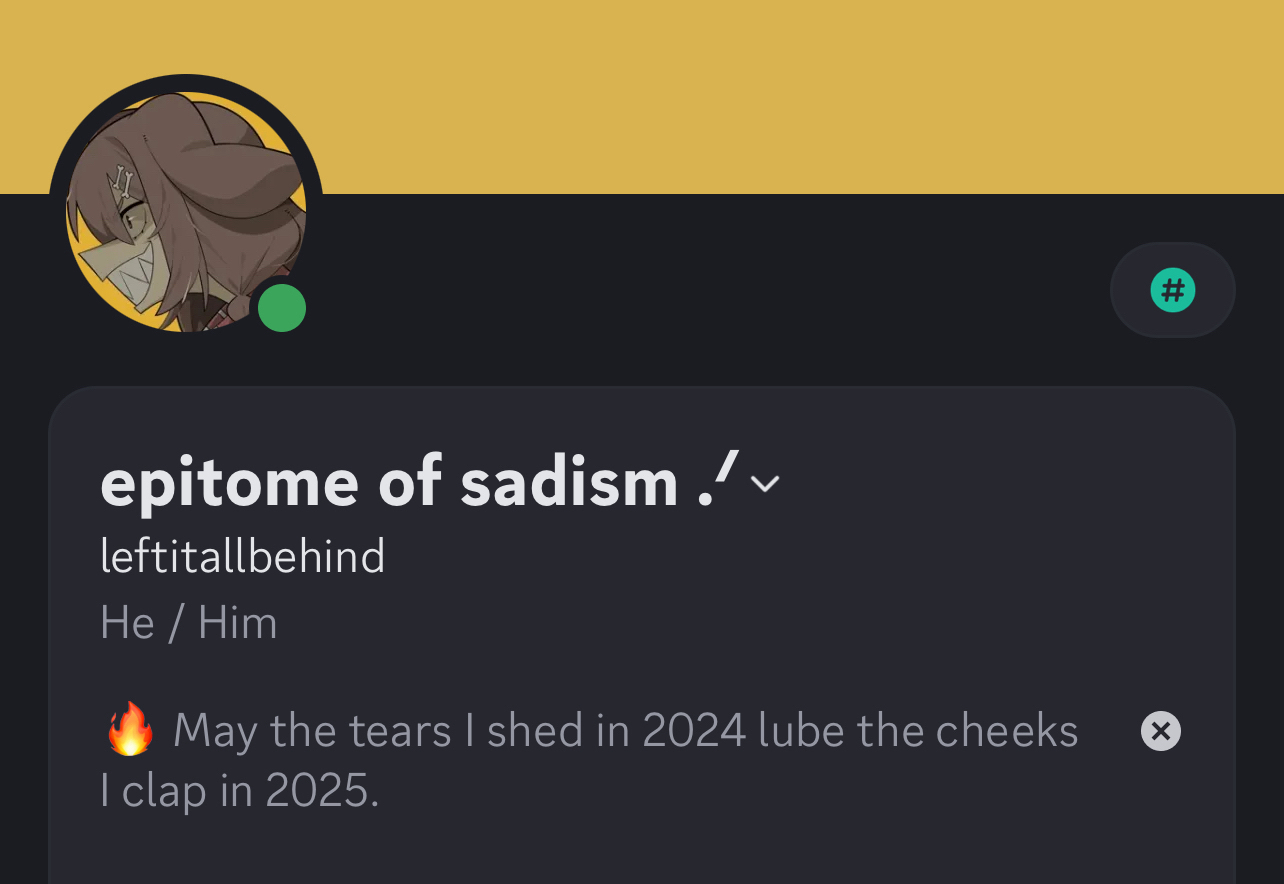Click the username leftitallbehind
The width and height of the screenshot is (1284, 884).
pos(243,556)
